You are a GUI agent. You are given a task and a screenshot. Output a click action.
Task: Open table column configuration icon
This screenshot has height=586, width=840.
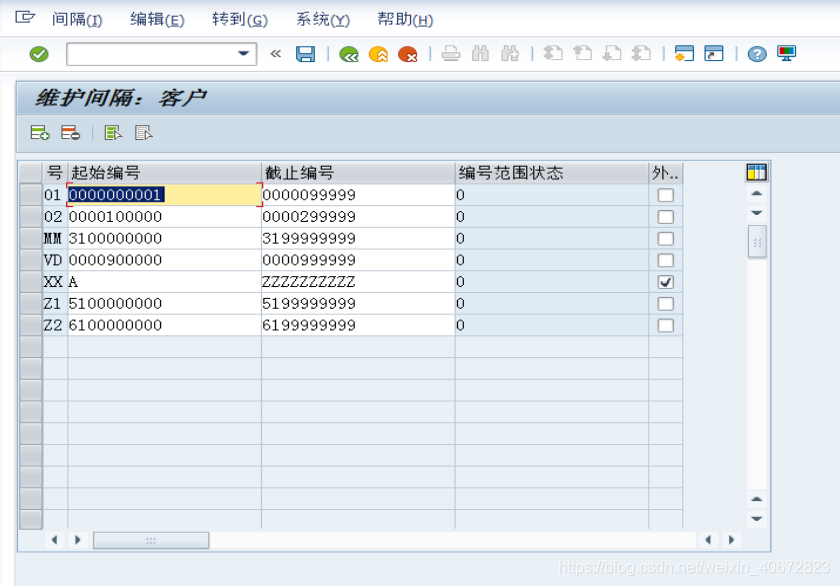coord(756,172)
